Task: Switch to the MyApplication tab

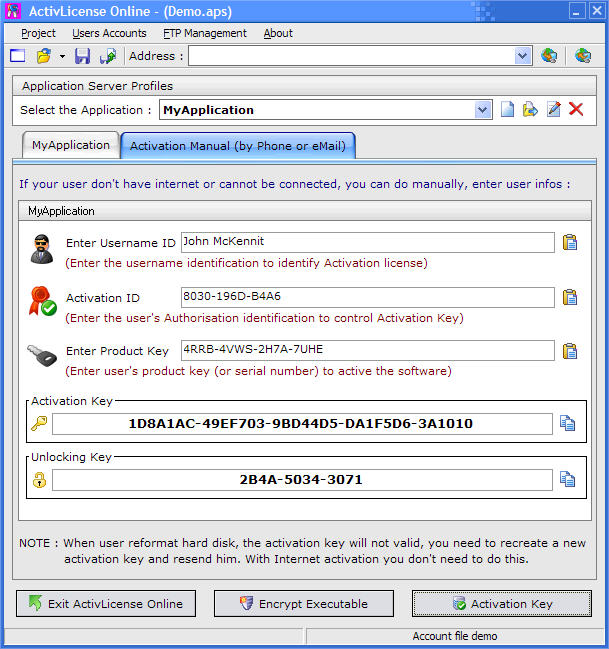Action: pos(71,145)
